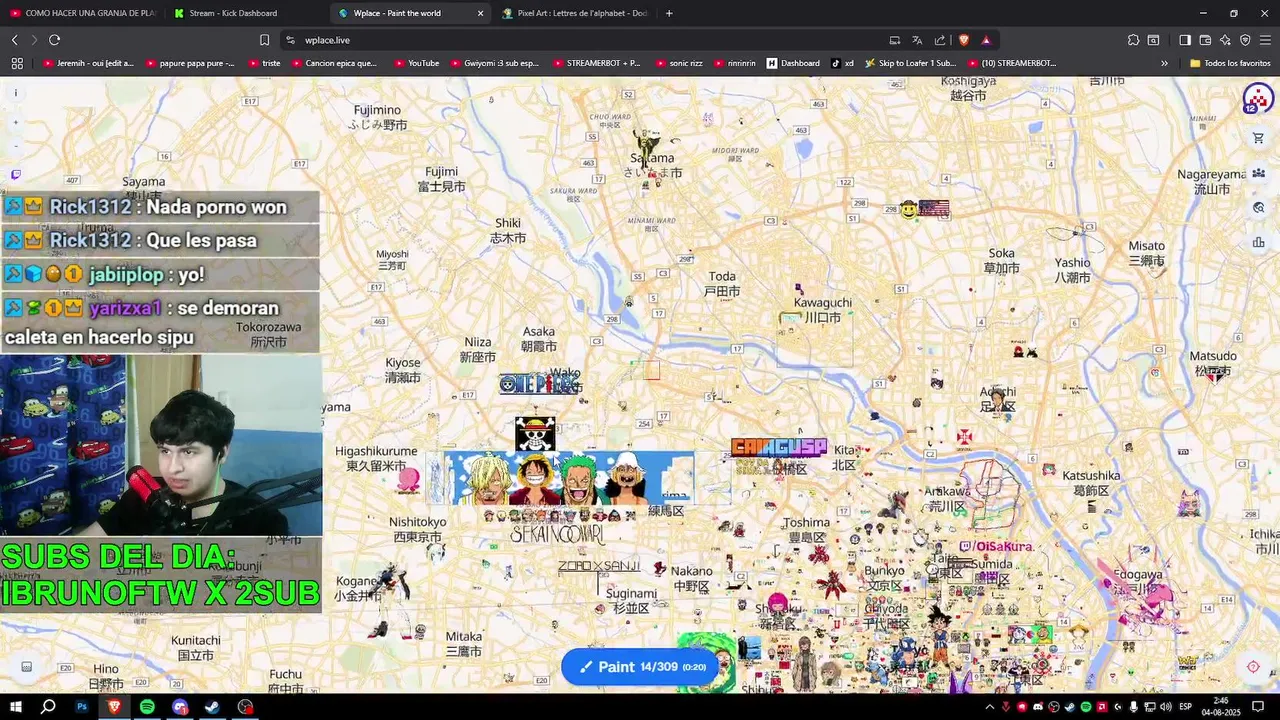Open the Gwiyomi :3 sub esp bookmark

pyautogui.click(x=494, y=63)
